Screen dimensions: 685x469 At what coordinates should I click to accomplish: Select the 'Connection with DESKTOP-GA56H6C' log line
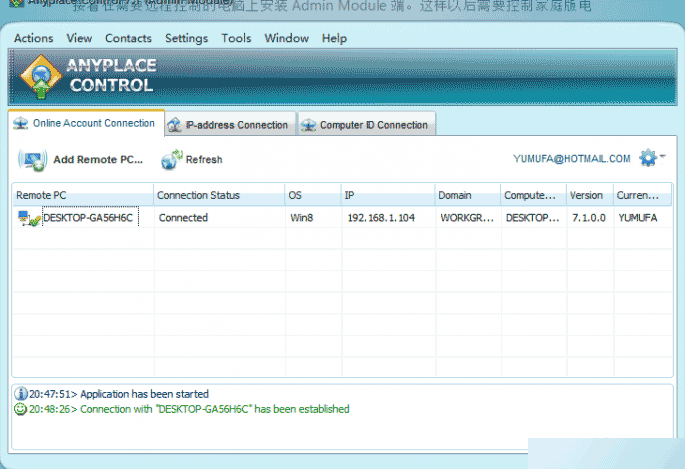(189, 409)
